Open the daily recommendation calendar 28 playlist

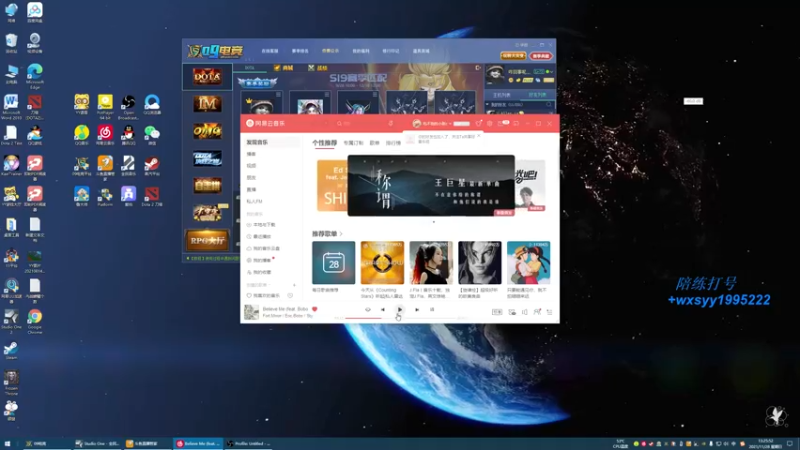click(x=334, y=263)
